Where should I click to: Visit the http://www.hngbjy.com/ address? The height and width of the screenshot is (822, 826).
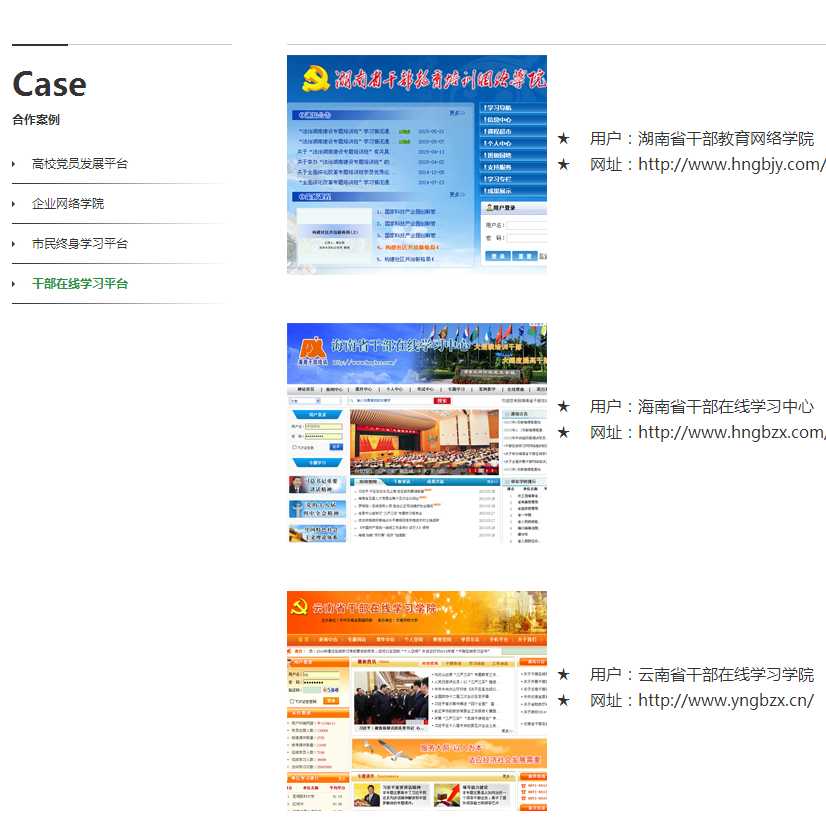pos(732,164)
